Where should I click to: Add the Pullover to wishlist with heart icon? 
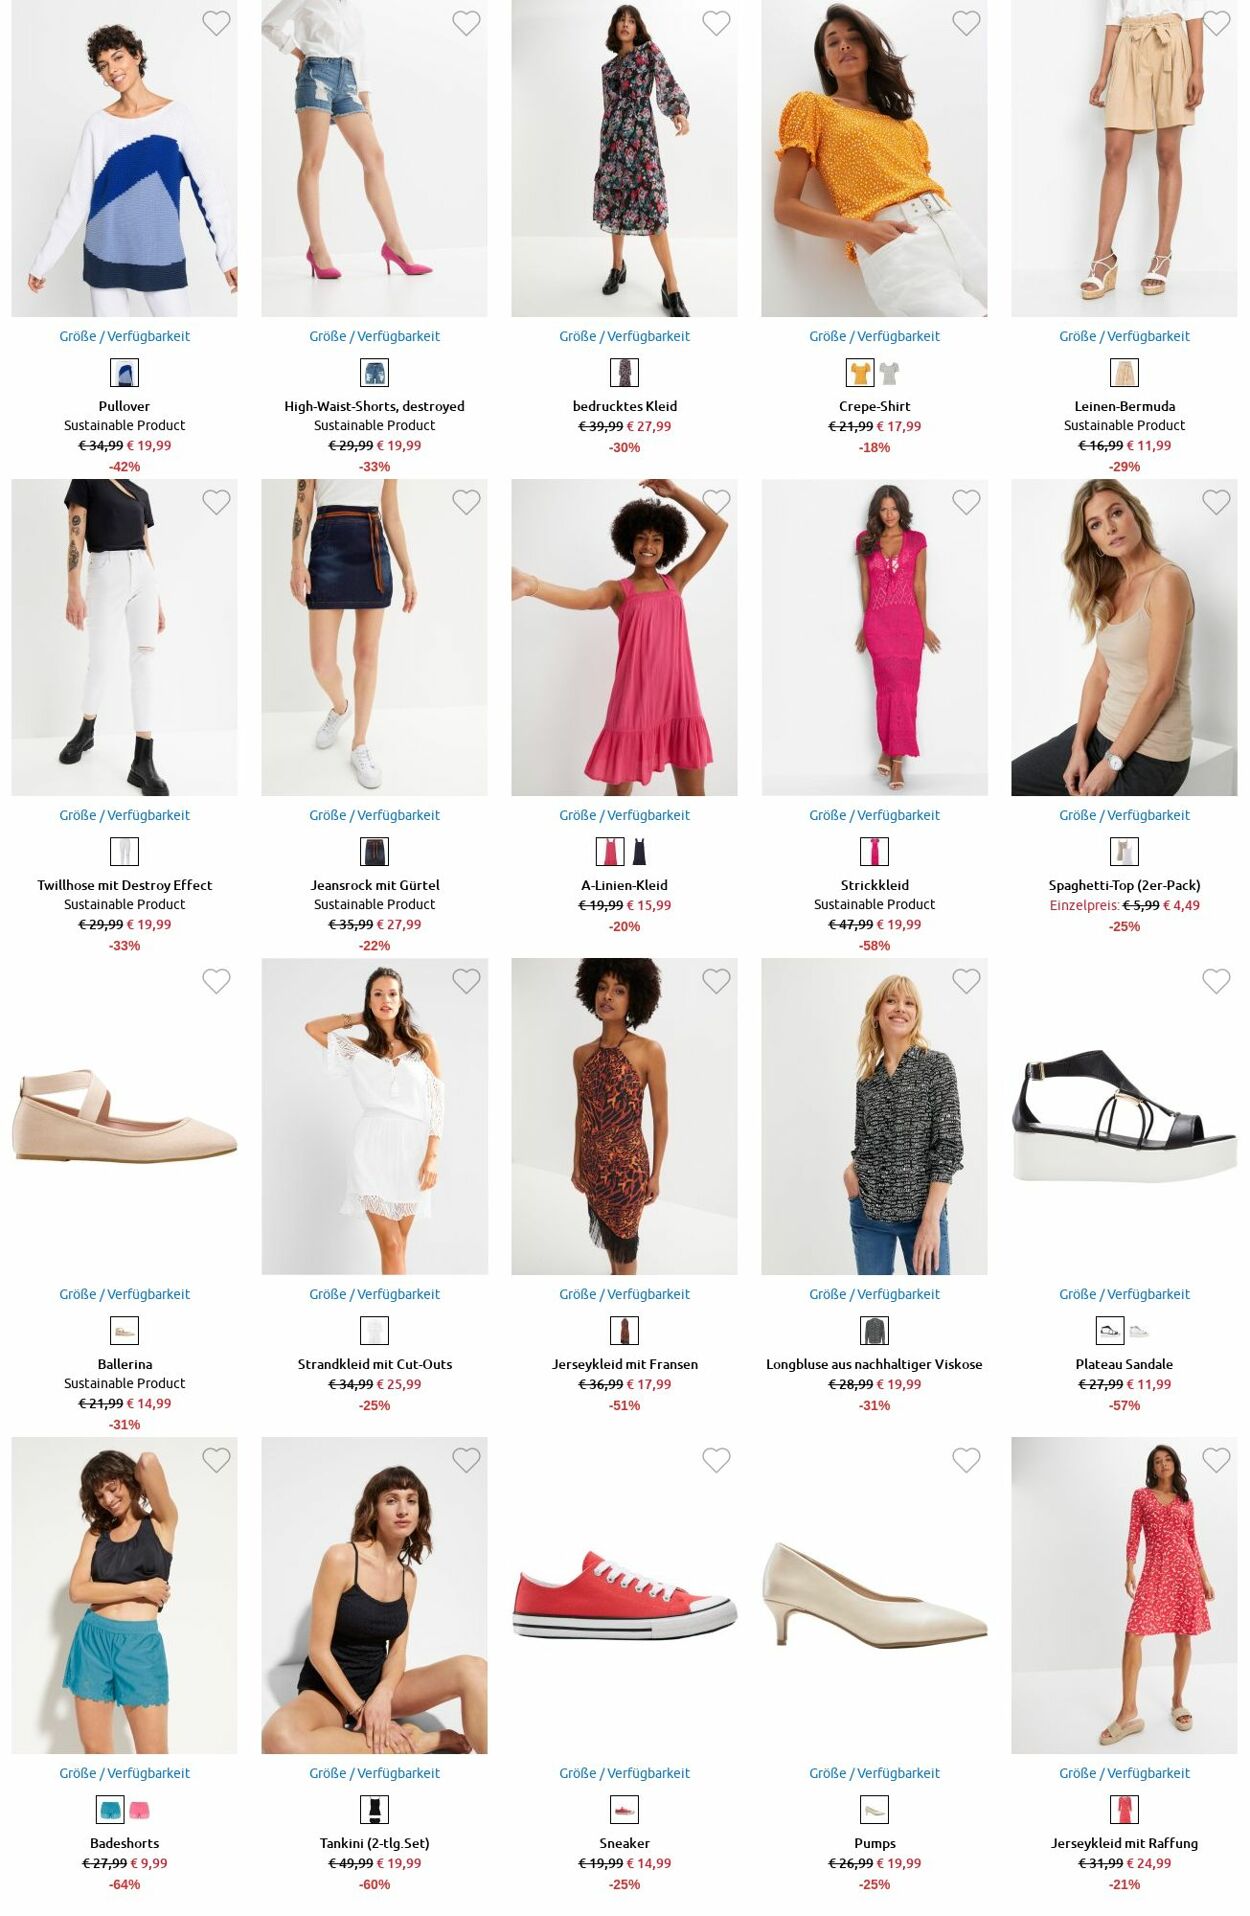coord(216,23)
